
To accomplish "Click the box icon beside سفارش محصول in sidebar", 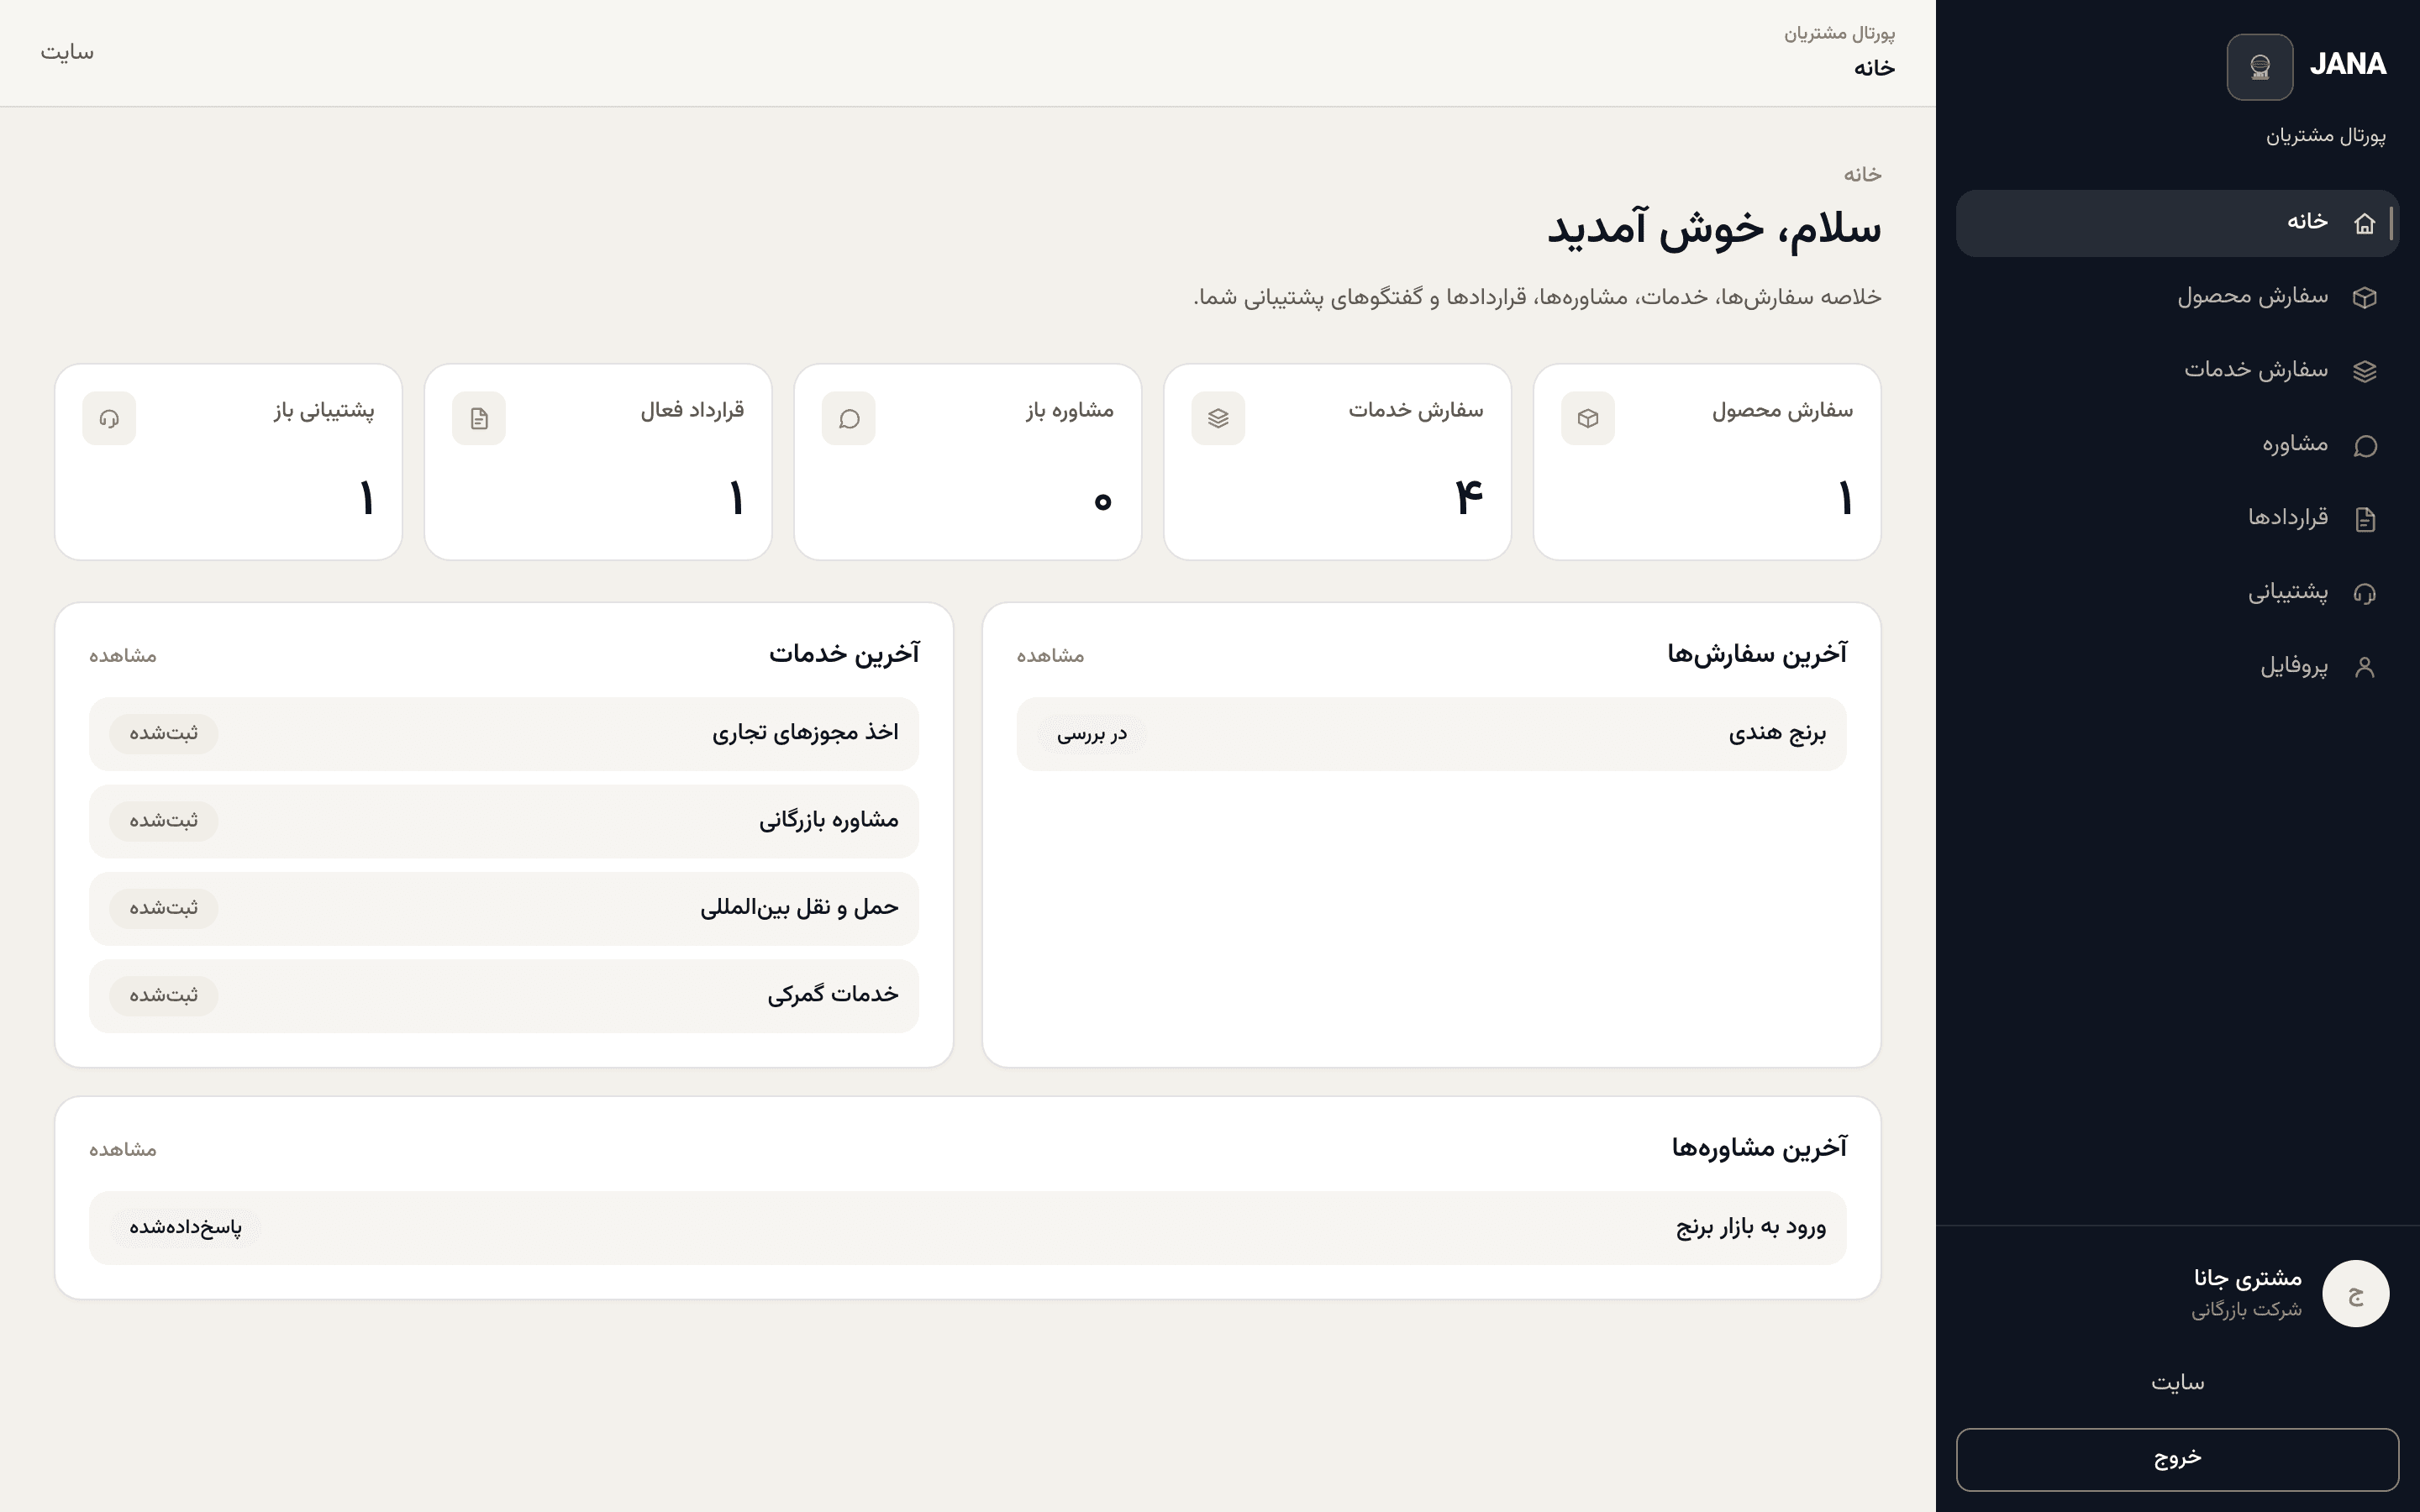I will click(x=2364, y=297).
